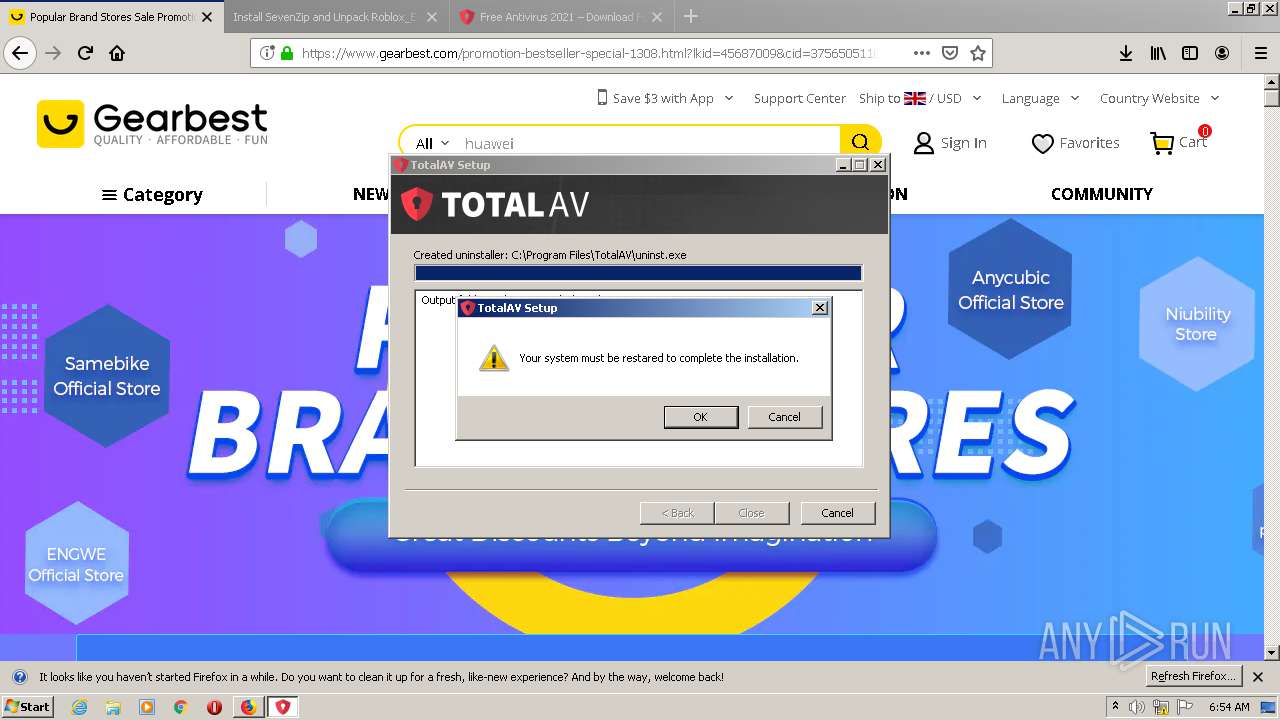
Task: Open the Windows Start menu
Action: coord(27,706)
